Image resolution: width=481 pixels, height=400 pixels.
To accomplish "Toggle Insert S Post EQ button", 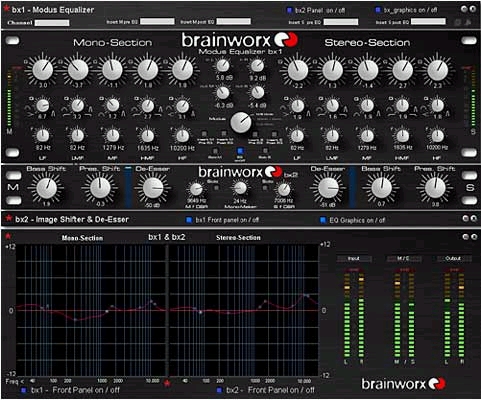I will point(275,134).
